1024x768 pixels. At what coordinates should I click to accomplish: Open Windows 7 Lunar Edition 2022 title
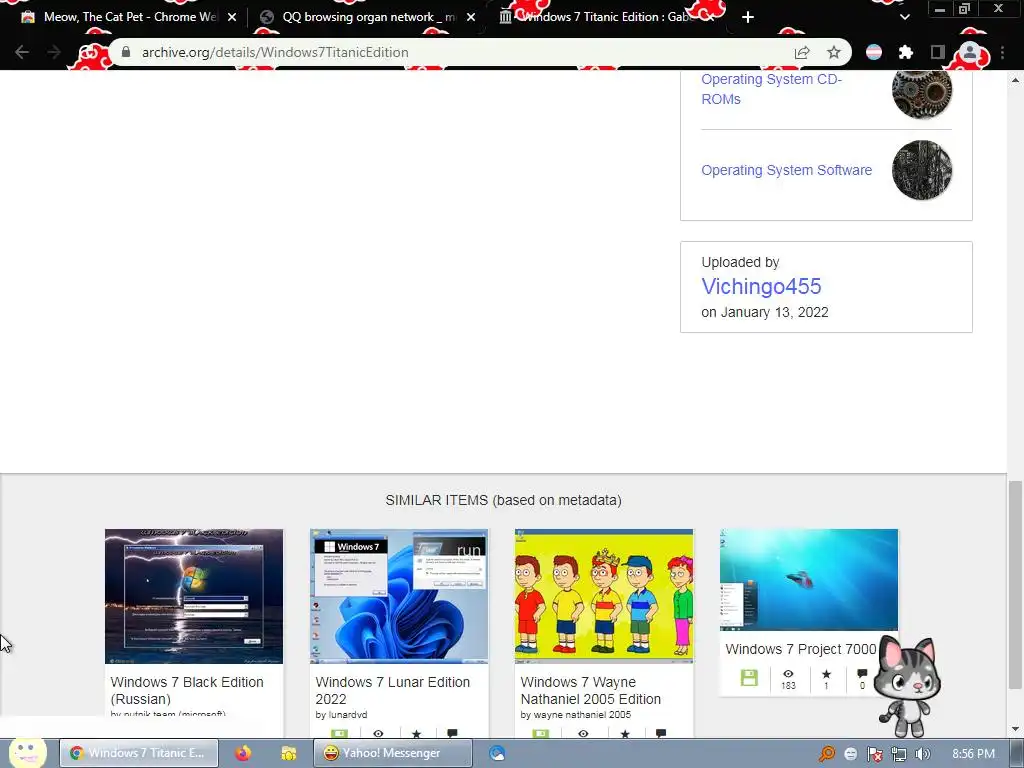(392, 690)
